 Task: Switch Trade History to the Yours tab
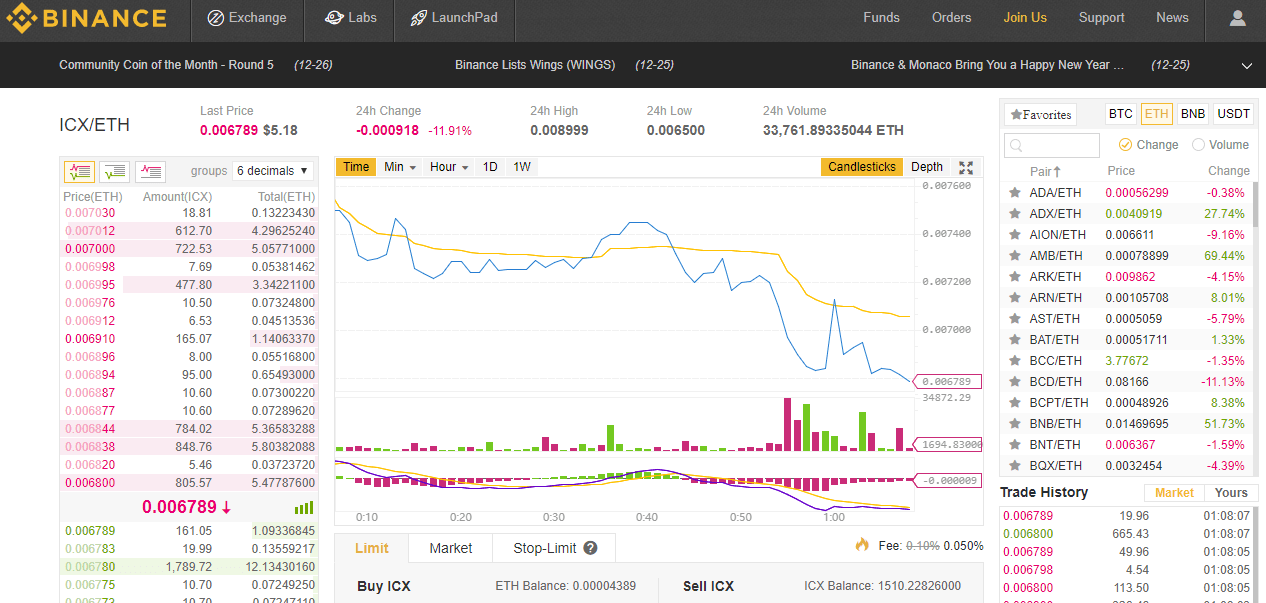click(1230, 492)
